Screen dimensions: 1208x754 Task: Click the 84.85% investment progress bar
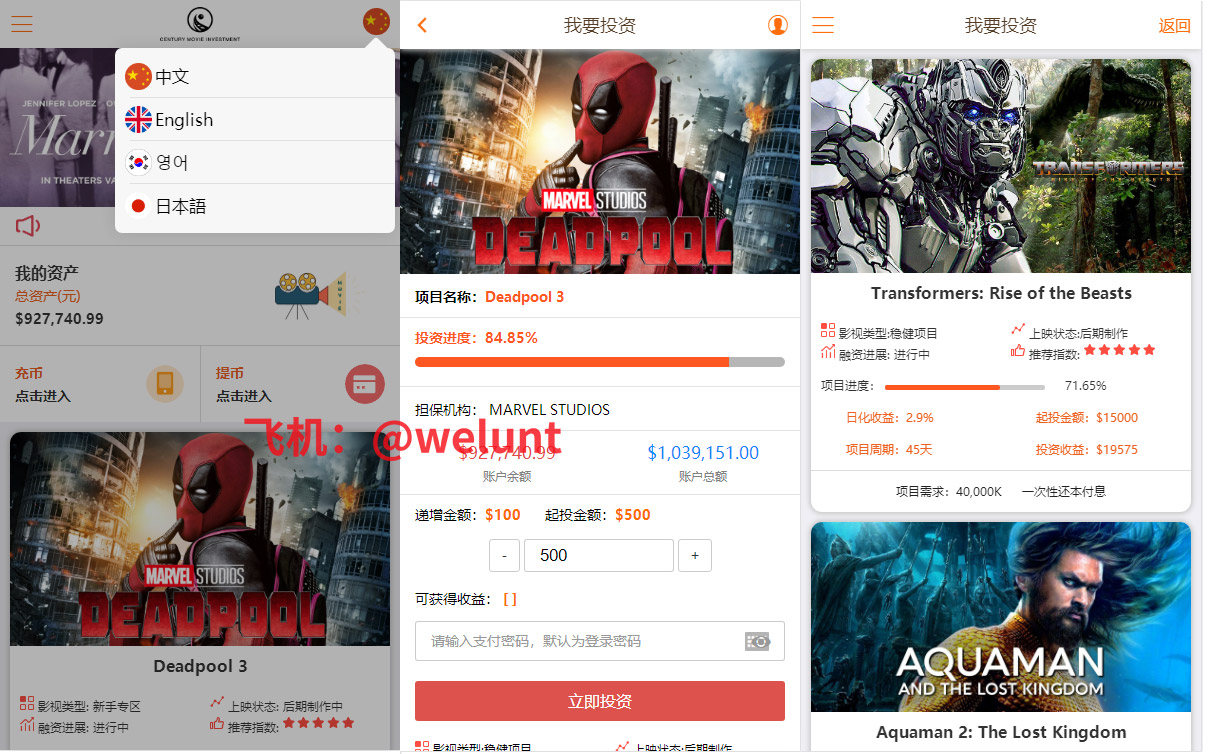[600, 362]
